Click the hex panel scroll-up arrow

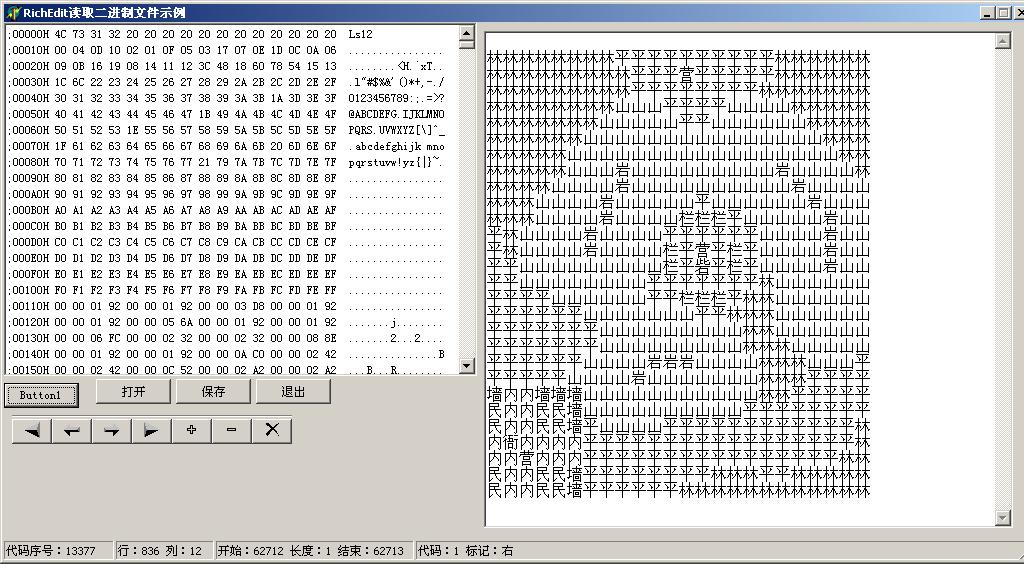466,33
